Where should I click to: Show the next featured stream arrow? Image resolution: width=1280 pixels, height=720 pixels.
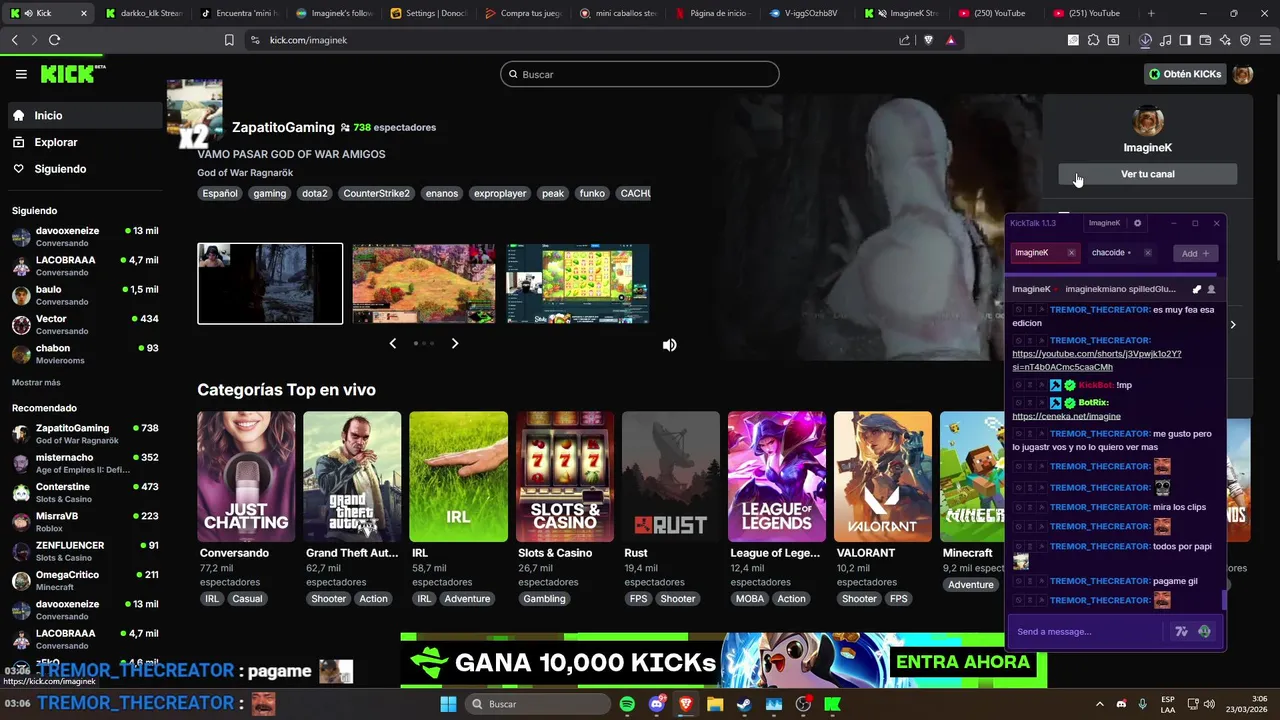455,343
